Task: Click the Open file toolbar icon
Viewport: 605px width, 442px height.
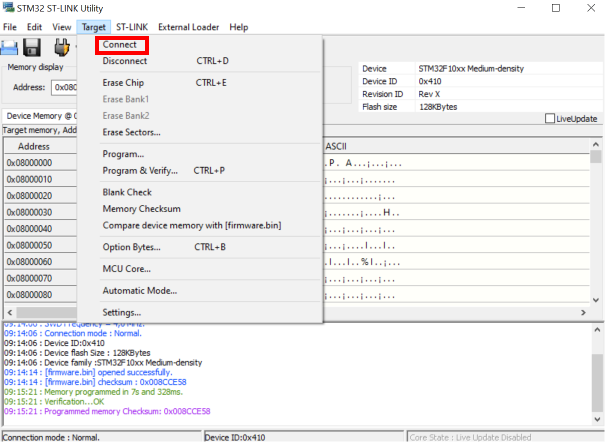Action: (8, 47)
